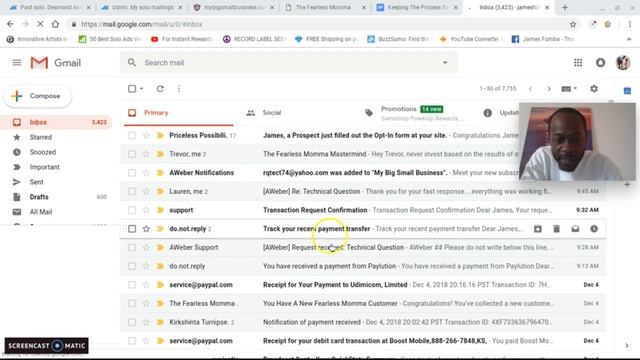Image resolution: width=640 pixels, height=360 pixels.
Task: Open the More options three-dot menu
Action: point(179,89)
